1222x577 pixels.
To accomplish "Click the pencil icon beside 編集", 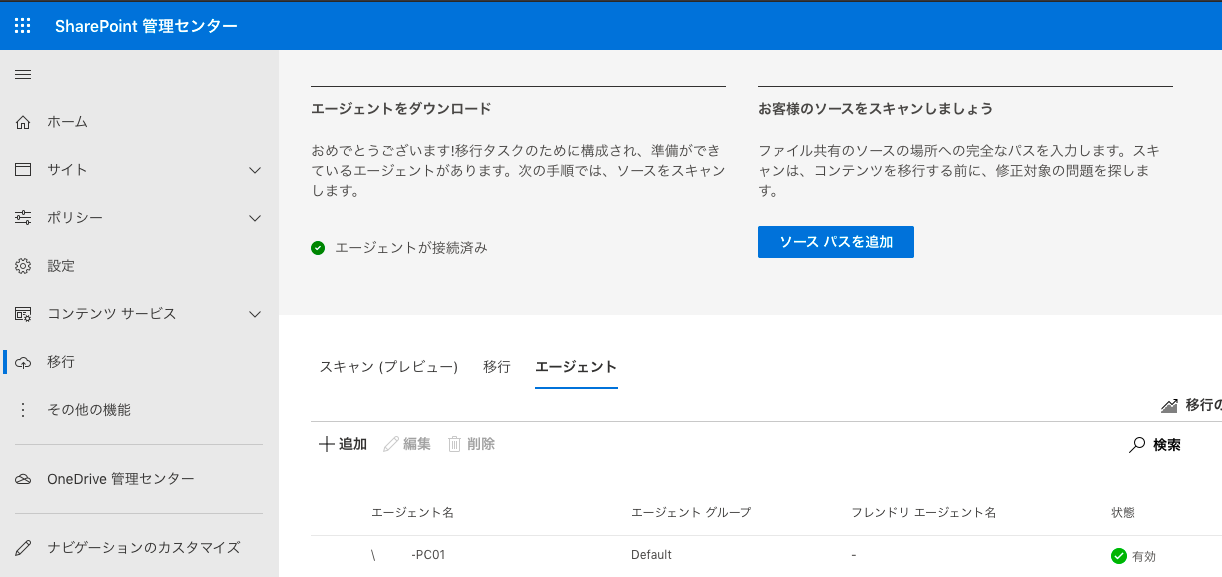I will 391,444.
